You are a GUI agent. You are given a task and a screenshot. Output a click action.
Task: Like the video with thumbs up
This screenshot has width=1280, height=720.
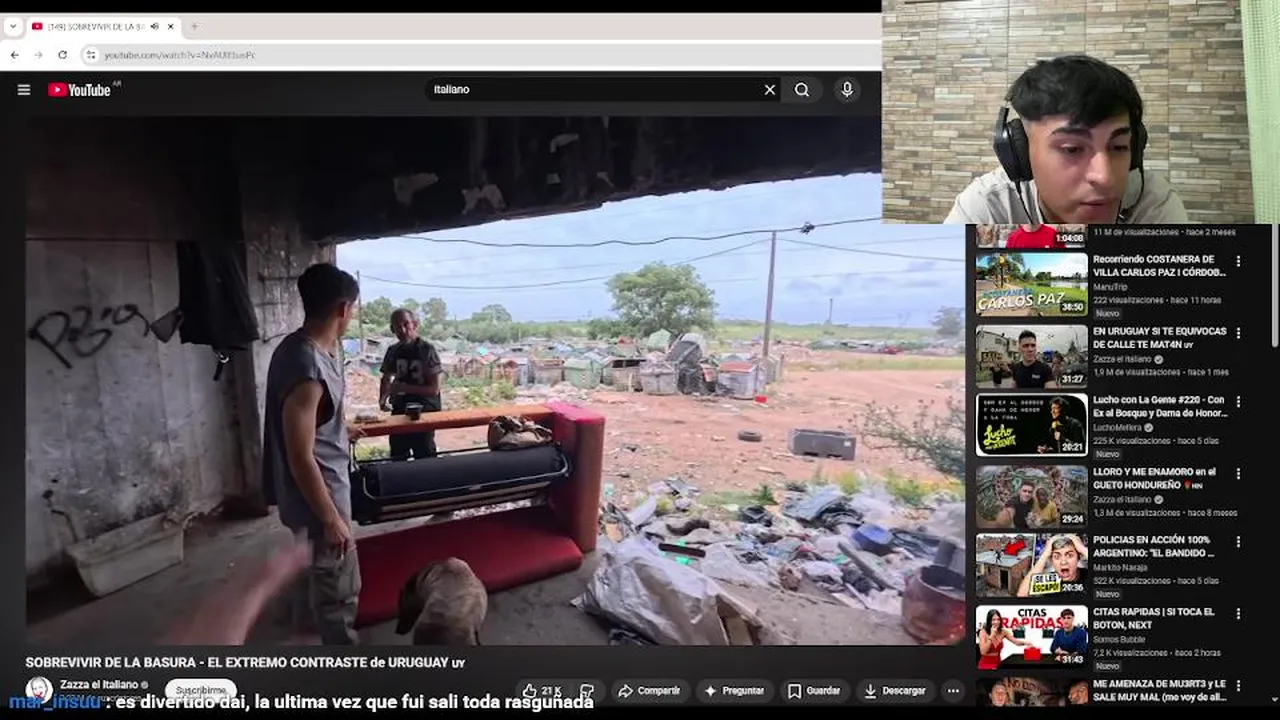pyautogui.click(x=541, y=691)
